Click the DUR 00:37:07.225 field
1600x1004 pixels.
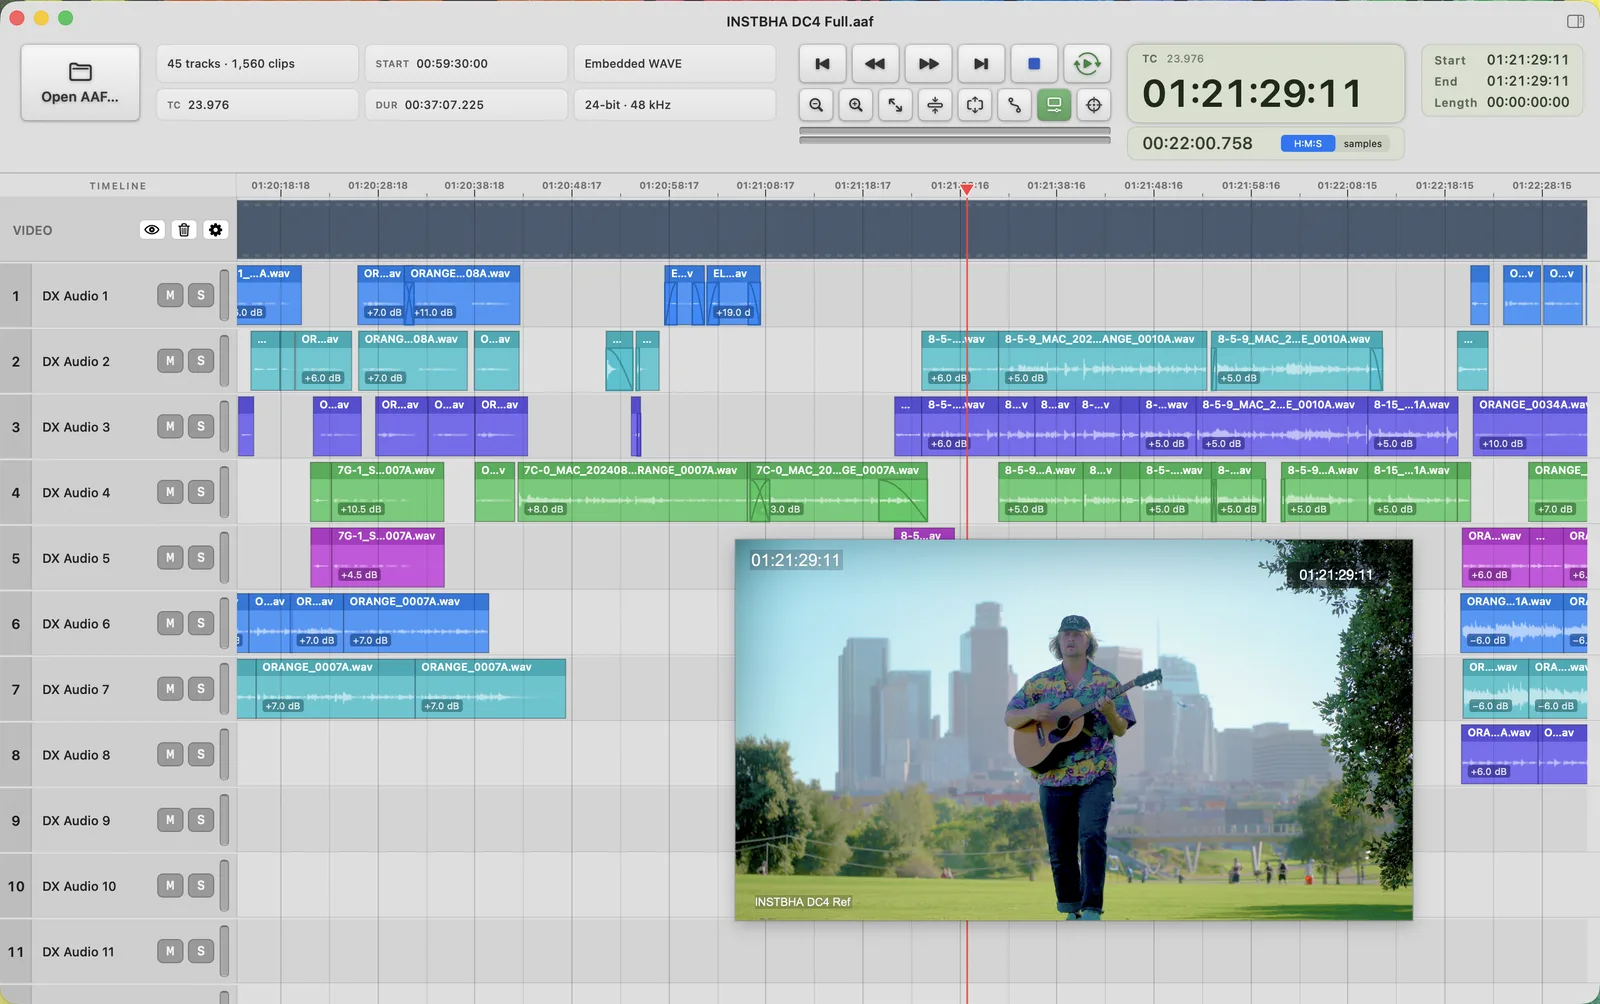coord(465,104)
